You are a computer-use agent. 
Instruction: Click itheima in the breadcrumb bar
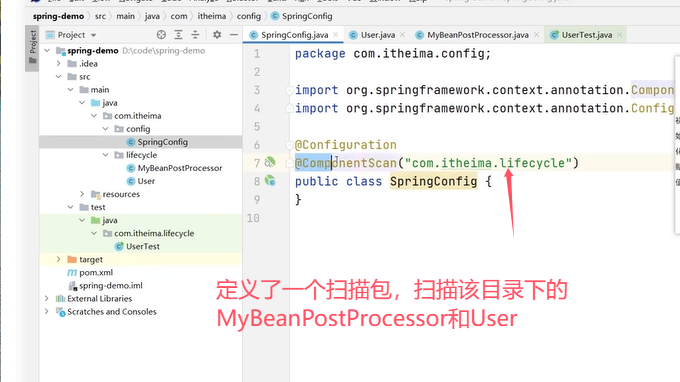212,16
